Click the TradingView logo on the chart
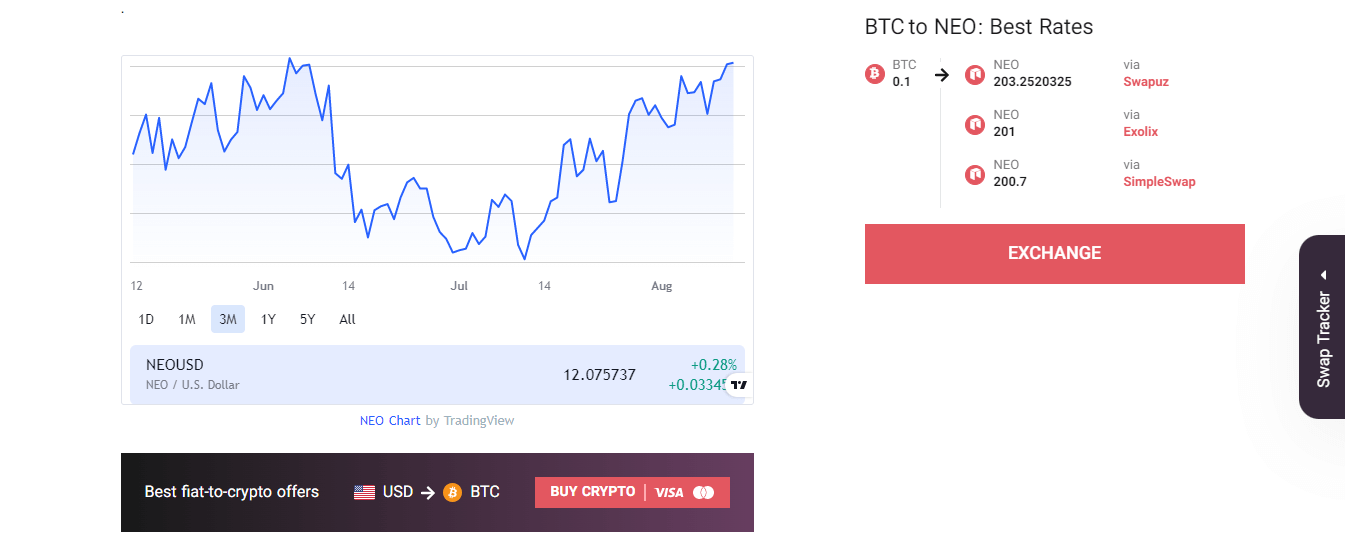This screenshot has height=552, width=1345. [x=739, y=385]
